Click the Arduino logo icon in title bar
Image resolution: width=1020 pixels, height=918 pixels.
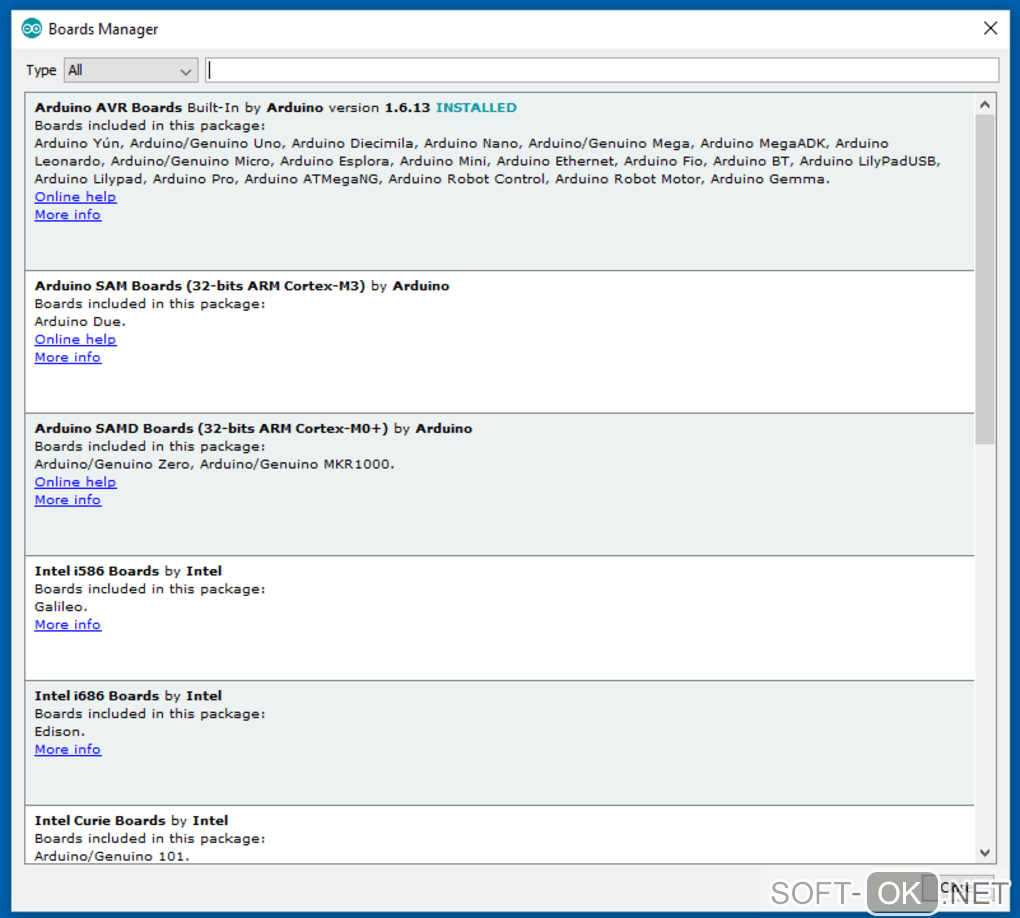click(x=31, y=29)
